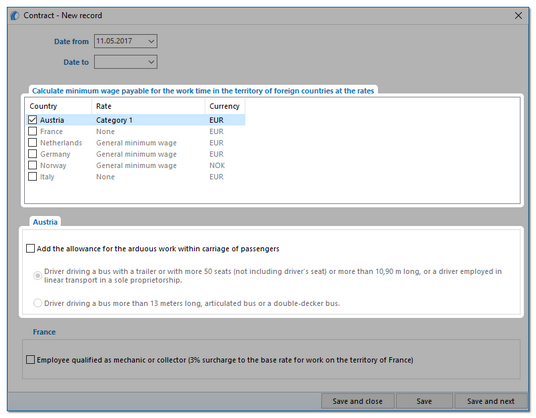Uncheck the Austria country checkbox
This screenshot has width=536, height=418.
tap(32, 120)
